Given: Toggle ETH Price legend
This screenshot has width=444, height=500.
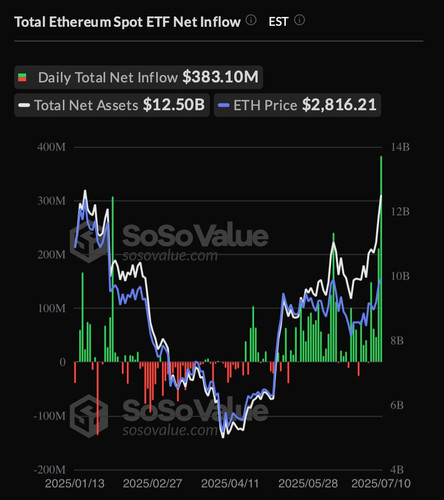Looking at the screenshot, I should [297, 105].
